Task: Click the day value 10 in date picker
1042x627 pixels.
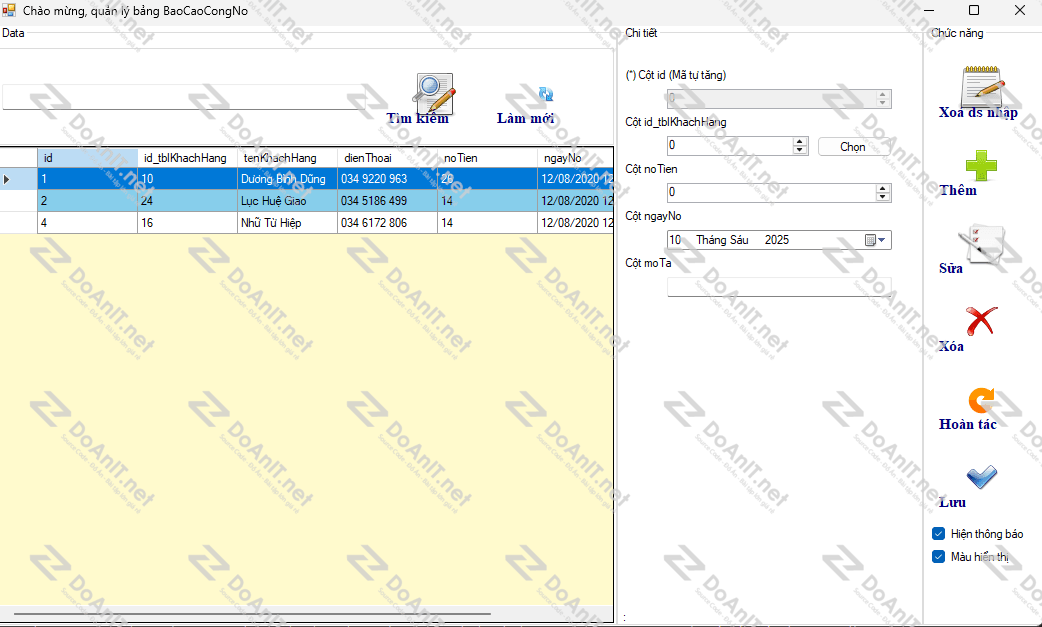Action: pos(675,240)
